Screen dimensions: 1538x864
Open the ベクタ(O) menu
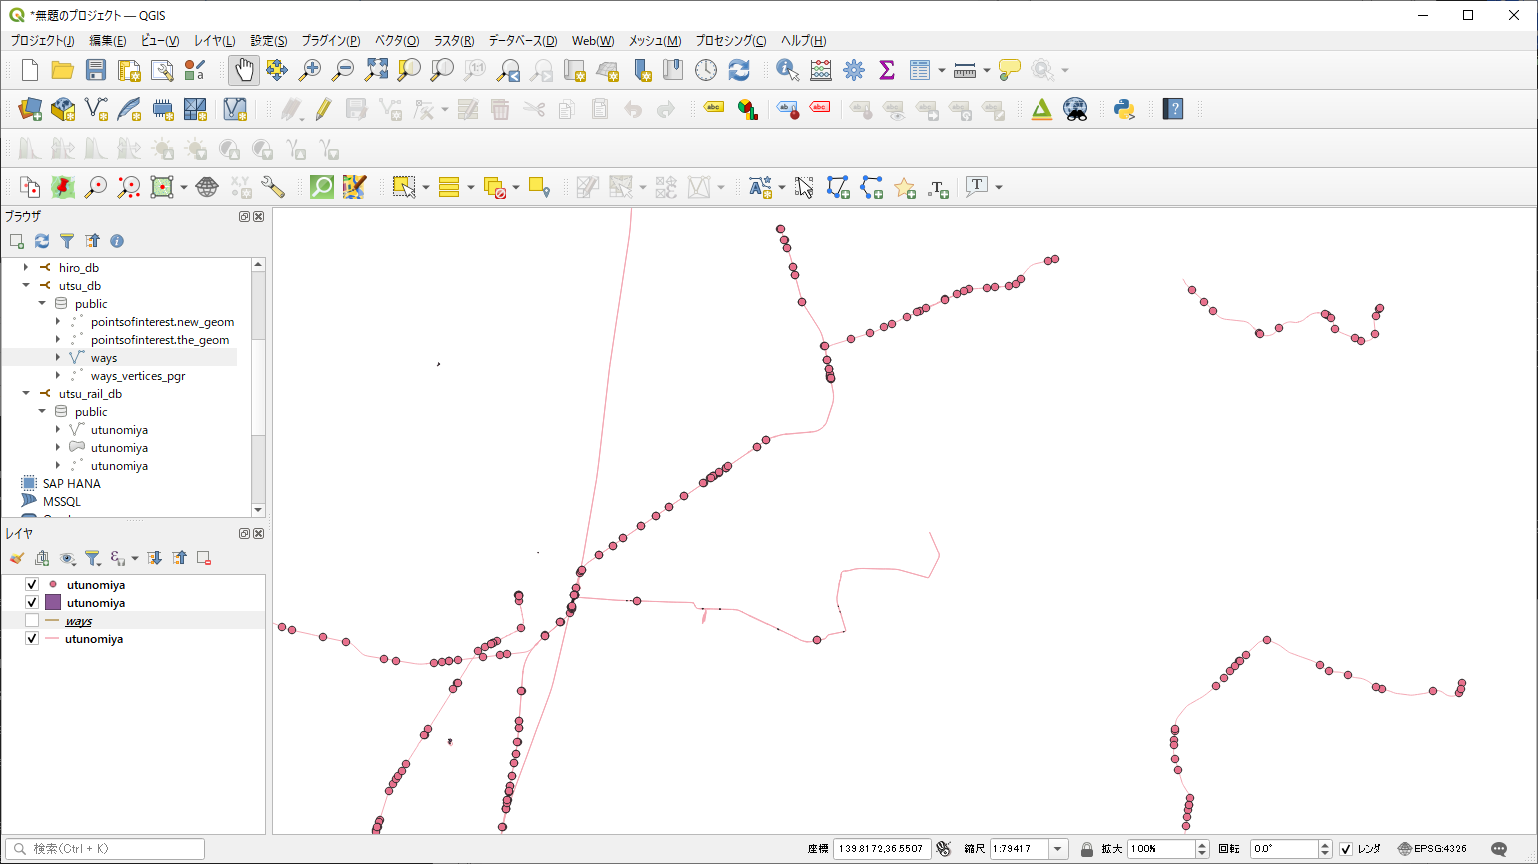pos(396,41)
